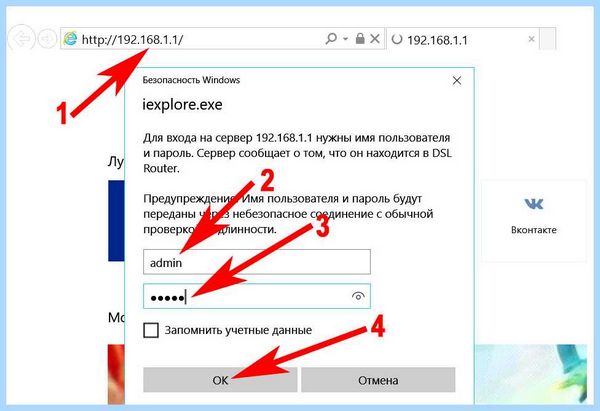Open a new tab next to 192.168.1.1
Screen dimensions: 600x411
548,39
